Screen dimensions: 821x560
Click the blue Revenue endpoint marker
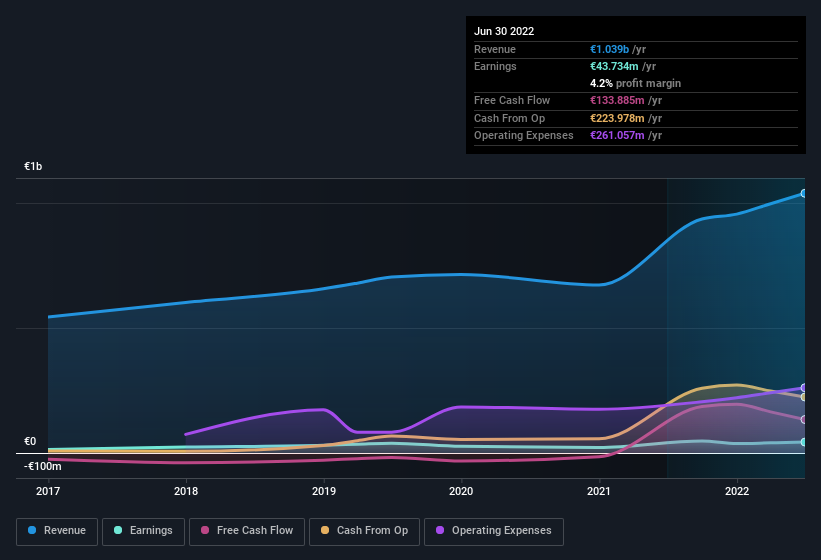pos(803,193)
